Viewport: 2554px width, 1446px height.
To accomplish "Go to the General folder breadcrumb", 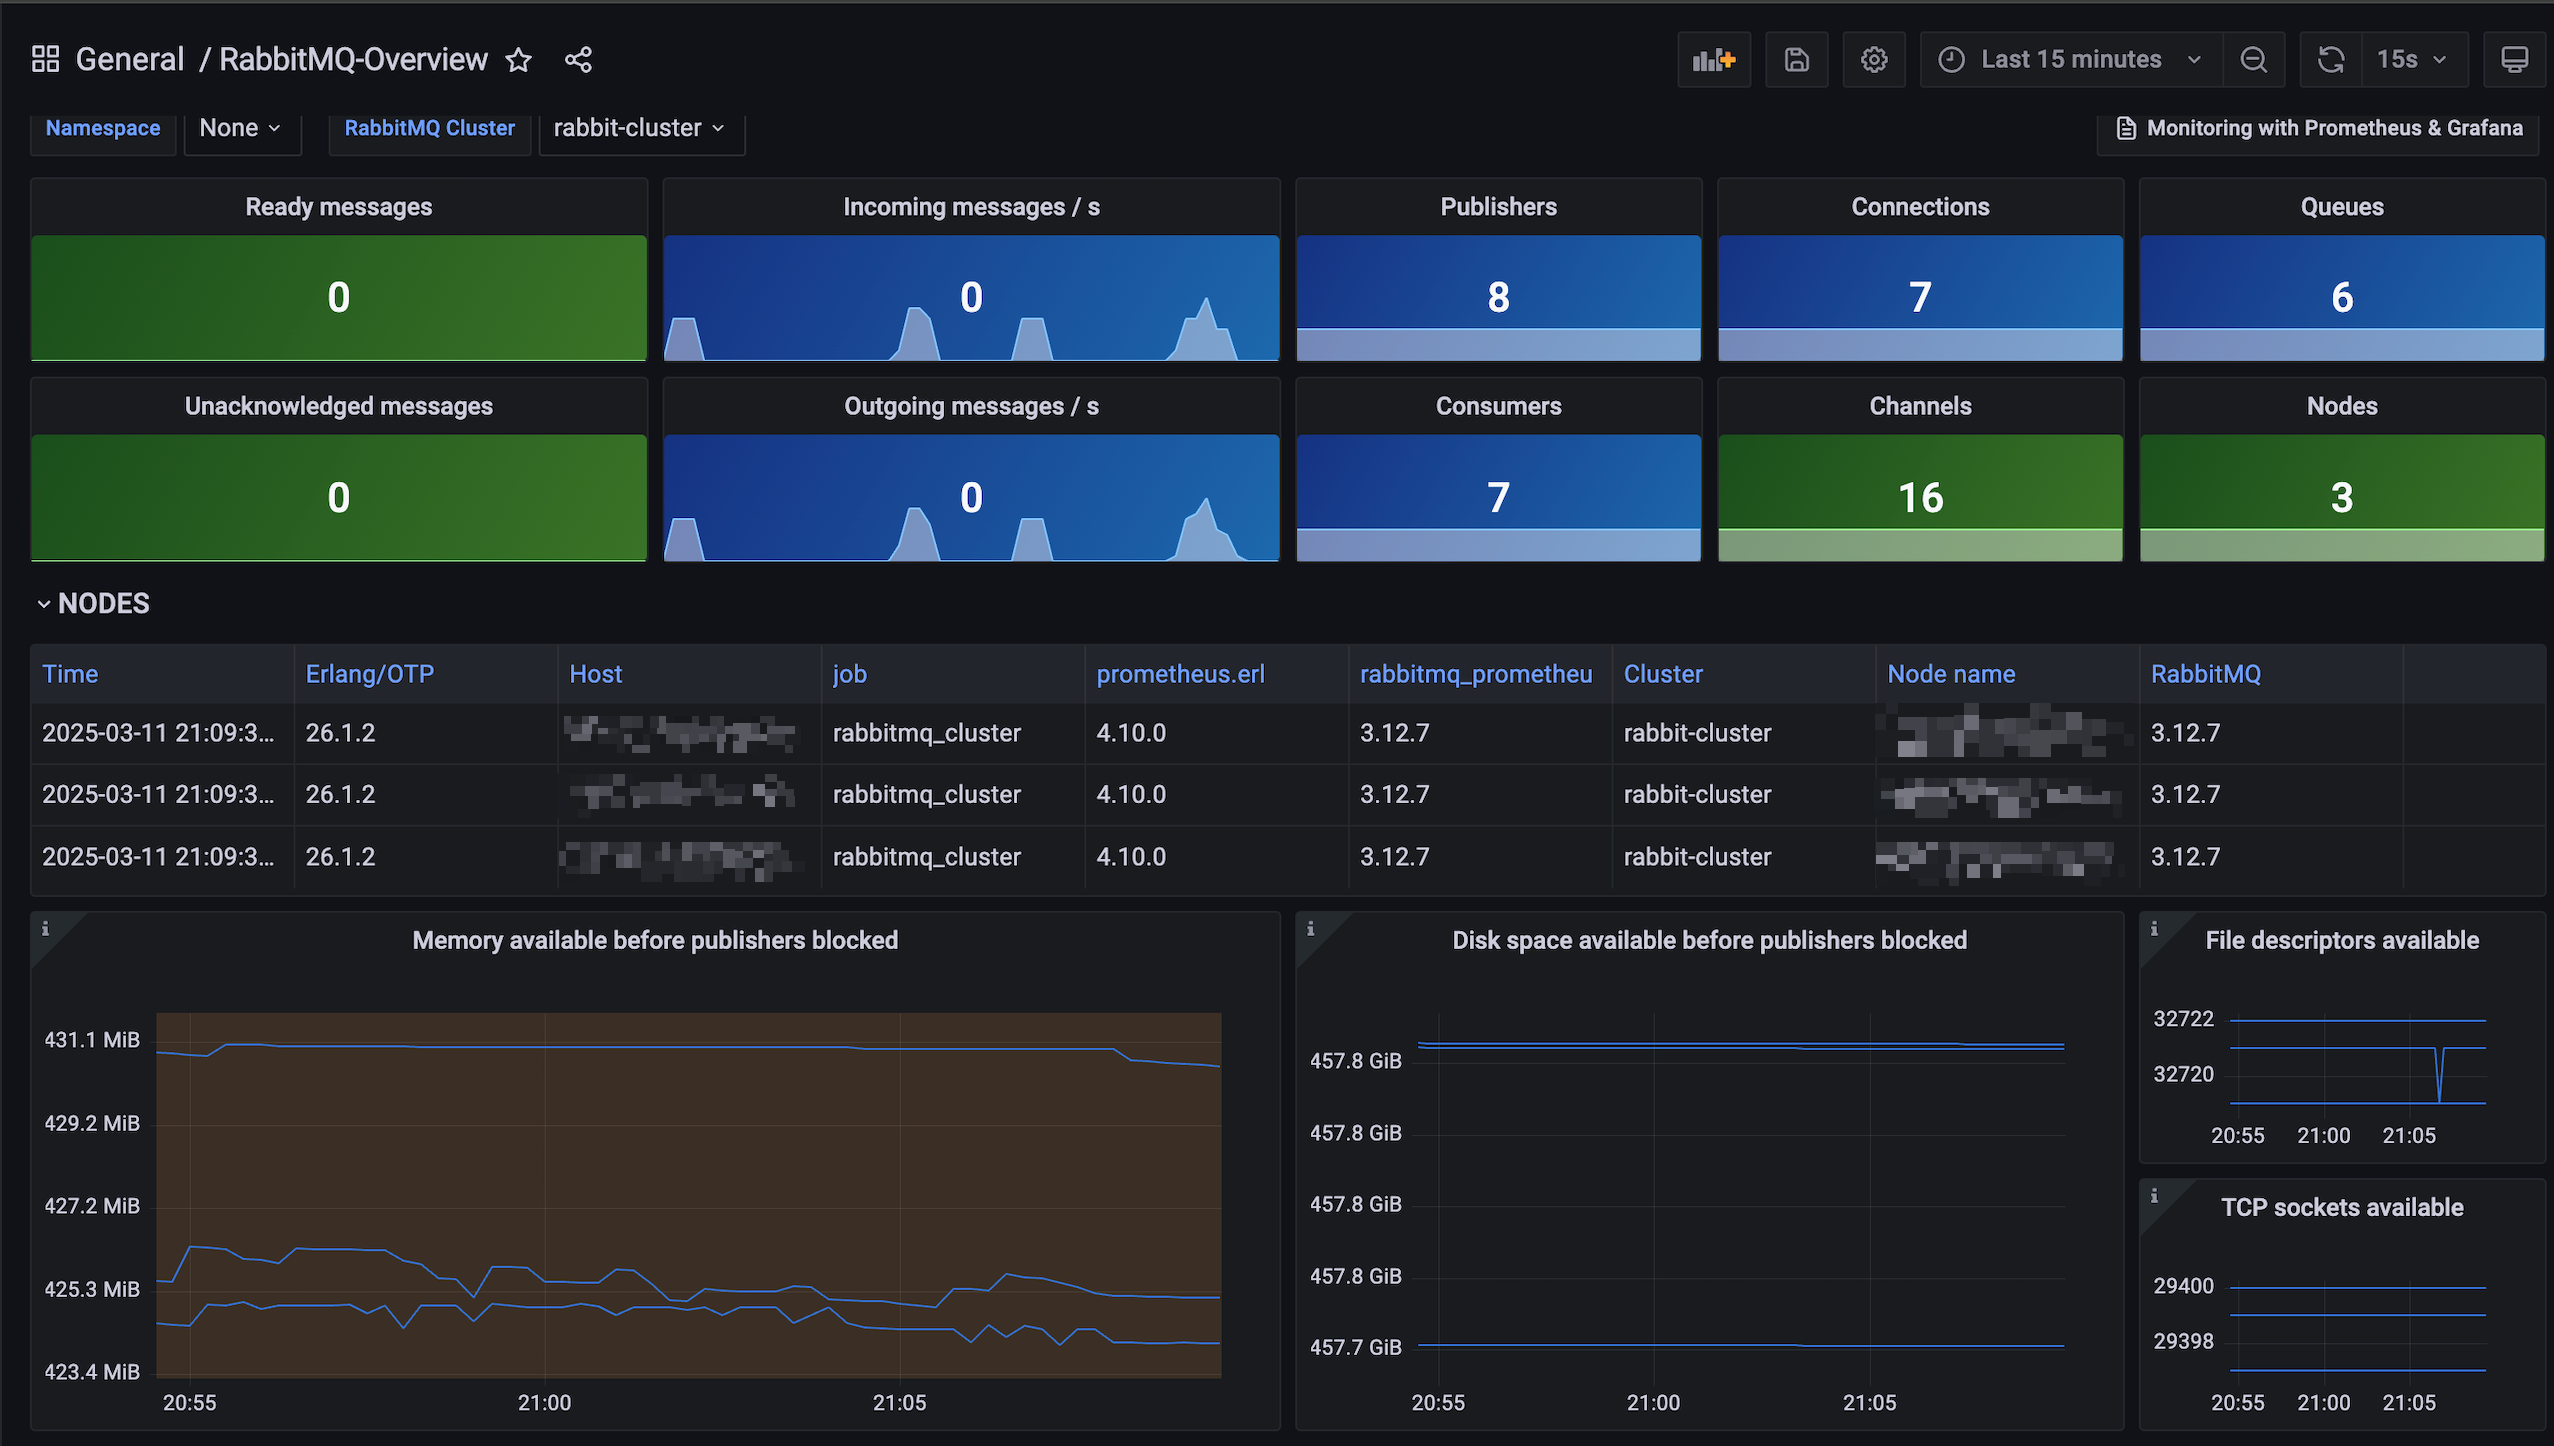I will (130, 60).
